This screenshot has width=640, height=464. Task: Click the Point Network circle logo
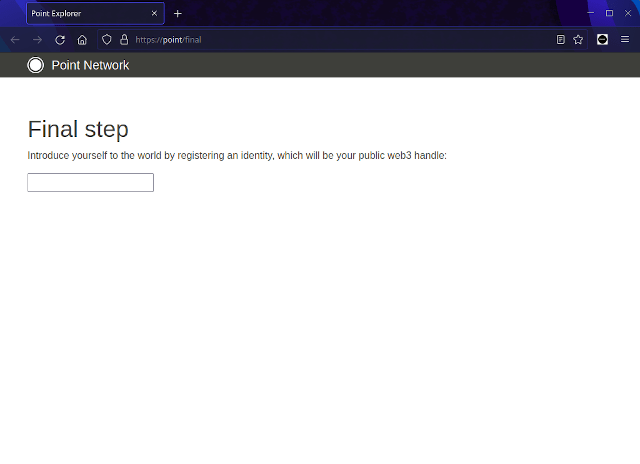[x=36, y=65]
